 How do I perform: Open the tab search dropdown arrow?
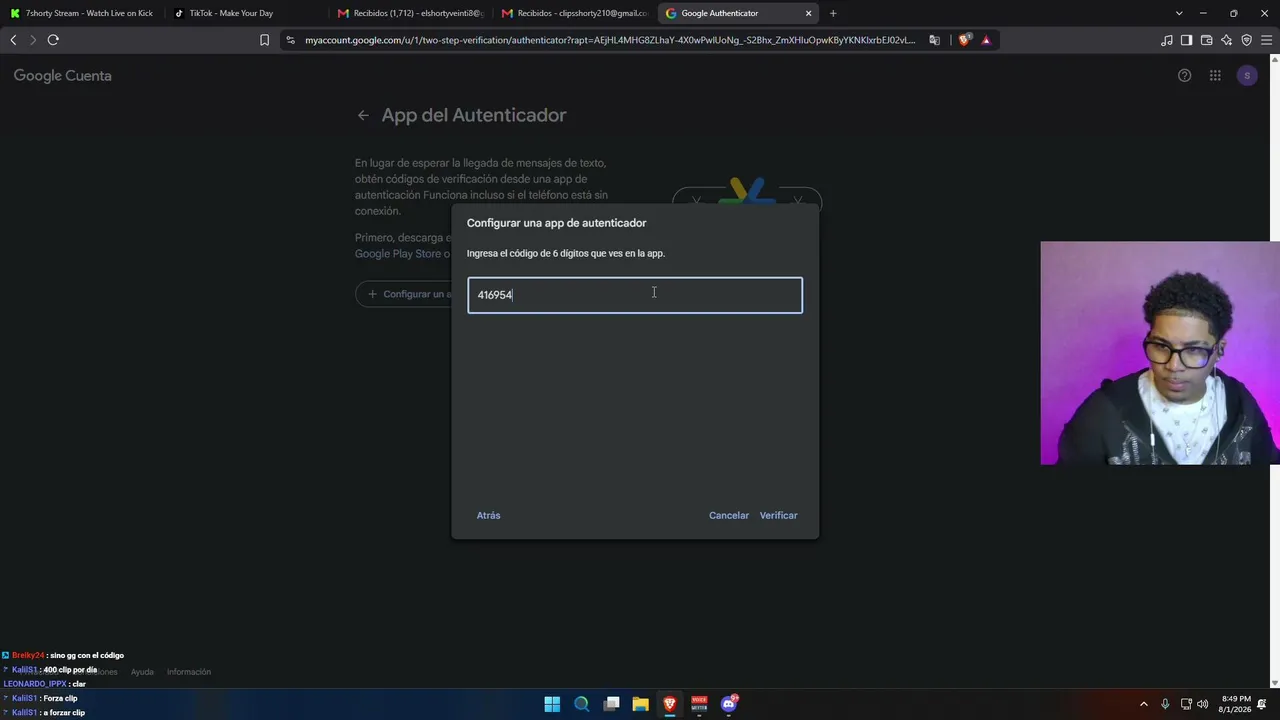[x=1179, y=13]
